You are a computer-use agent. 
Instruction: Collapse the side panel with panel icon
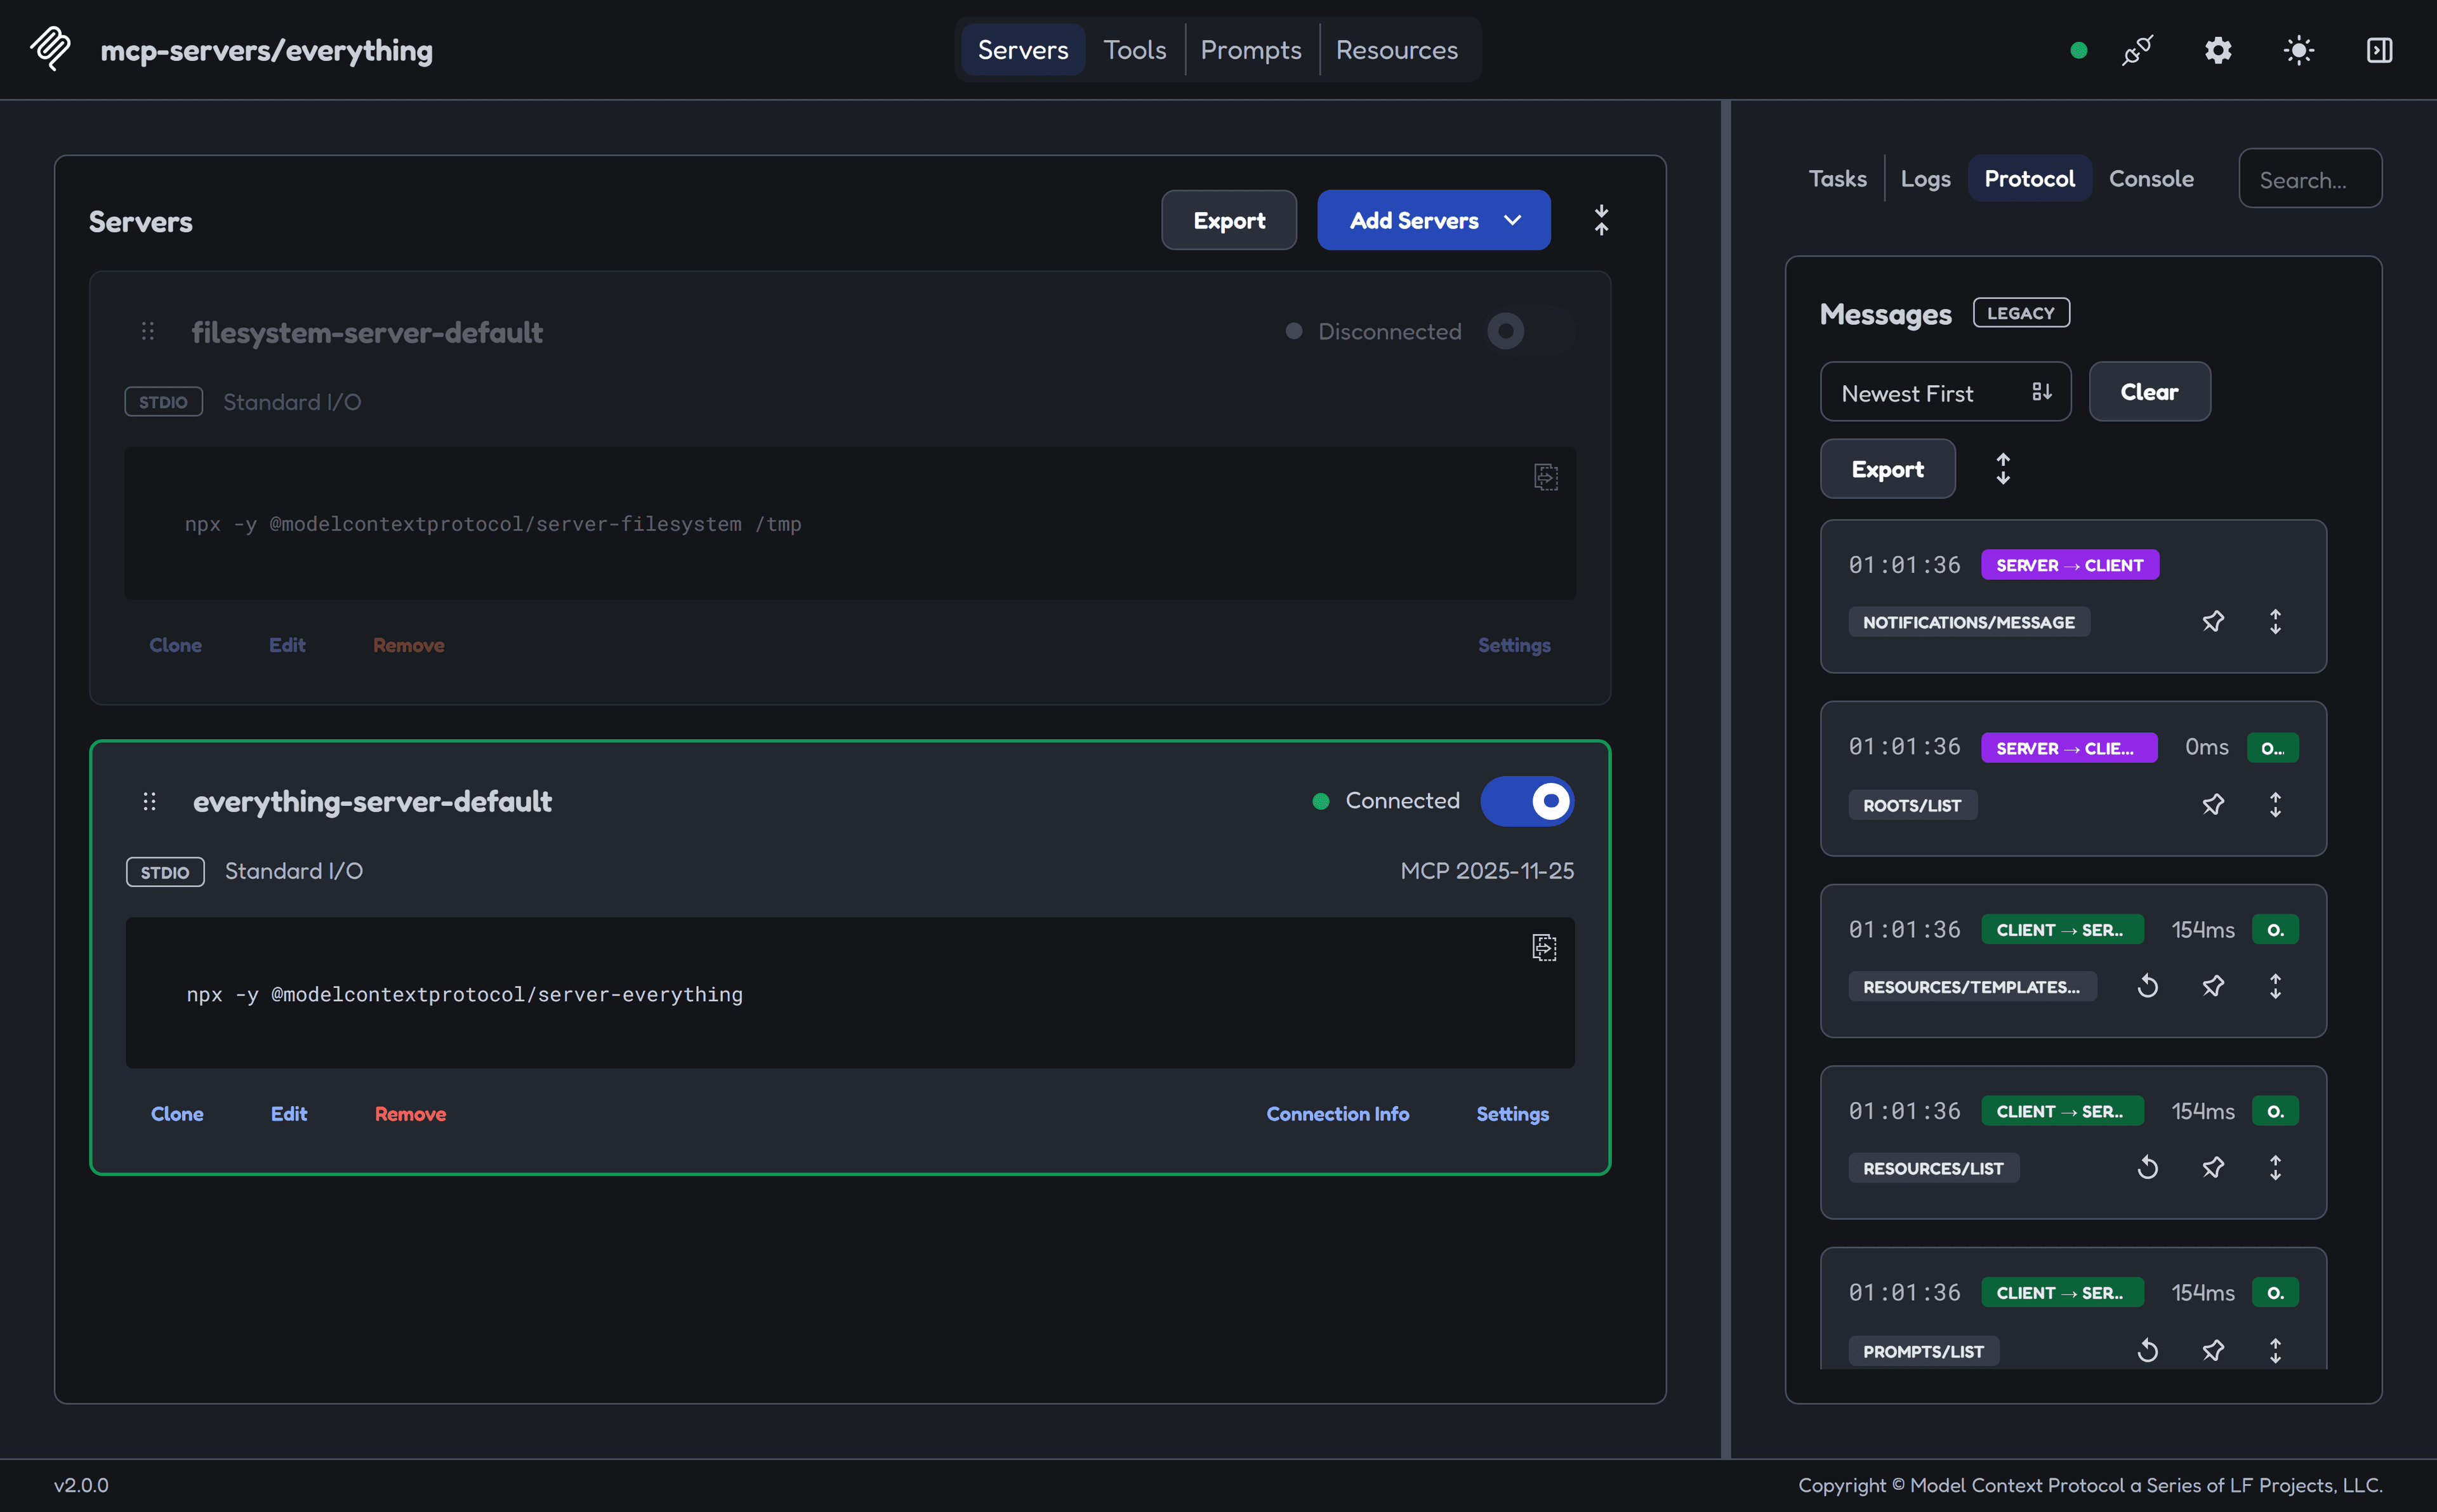tap(2379, 50)
